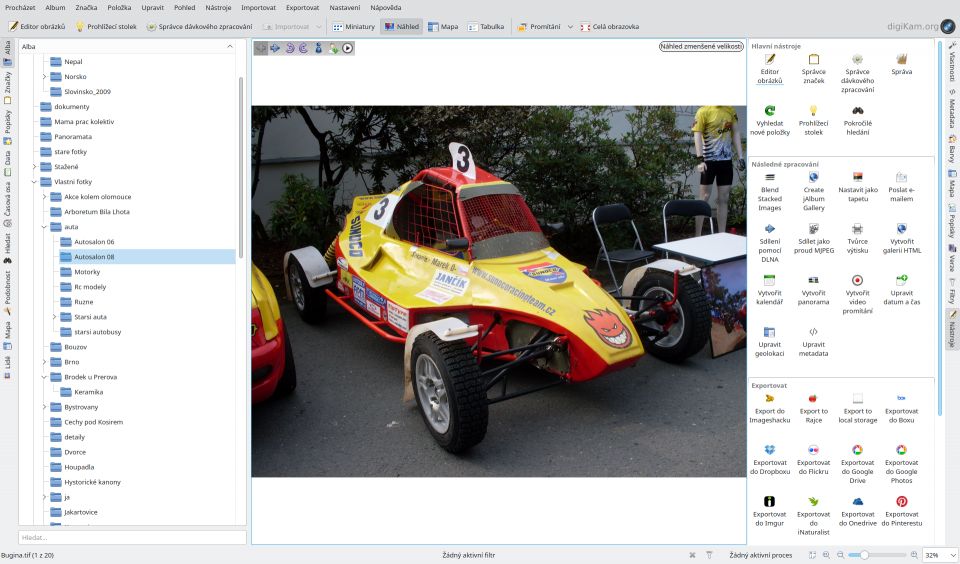
Task: Open the Promítání dropdown arrow
Action: pos(570,26)
